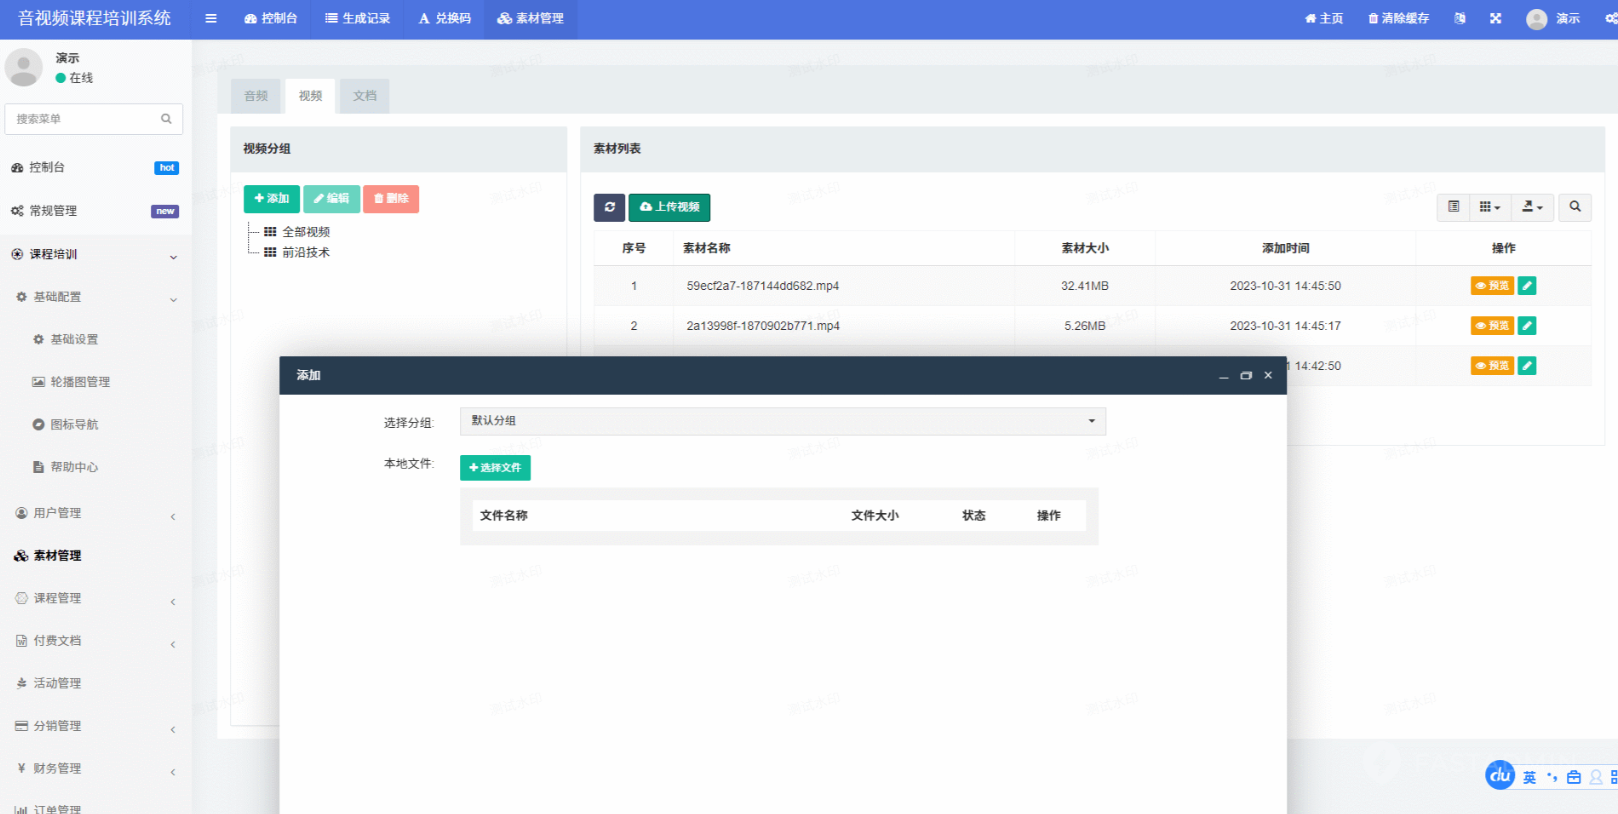Switch to the 音频 tab
Viewport: 1618px width, 814px height.
[x=256, y=96]
